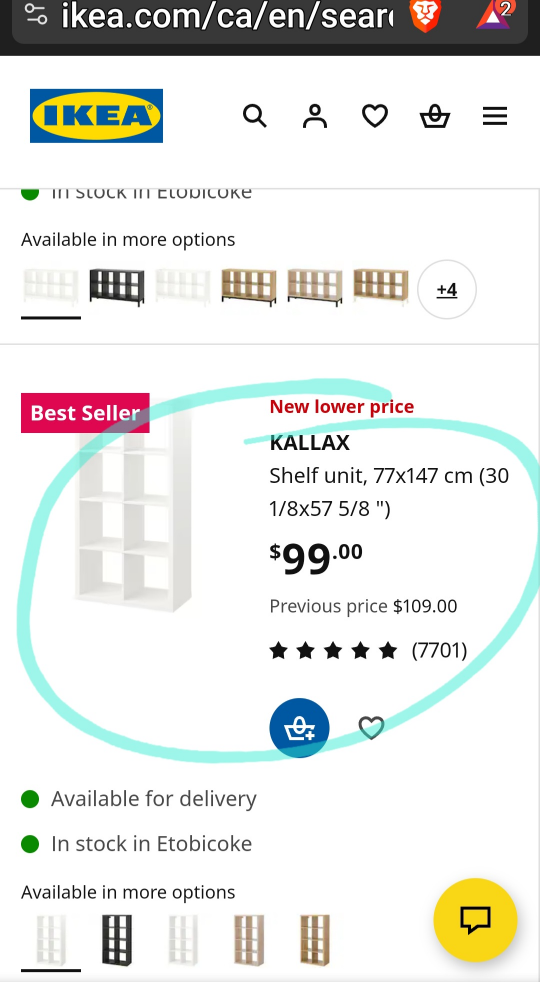Expand the +4 more options button
This screenshot has height=982, width=540.
447,289
